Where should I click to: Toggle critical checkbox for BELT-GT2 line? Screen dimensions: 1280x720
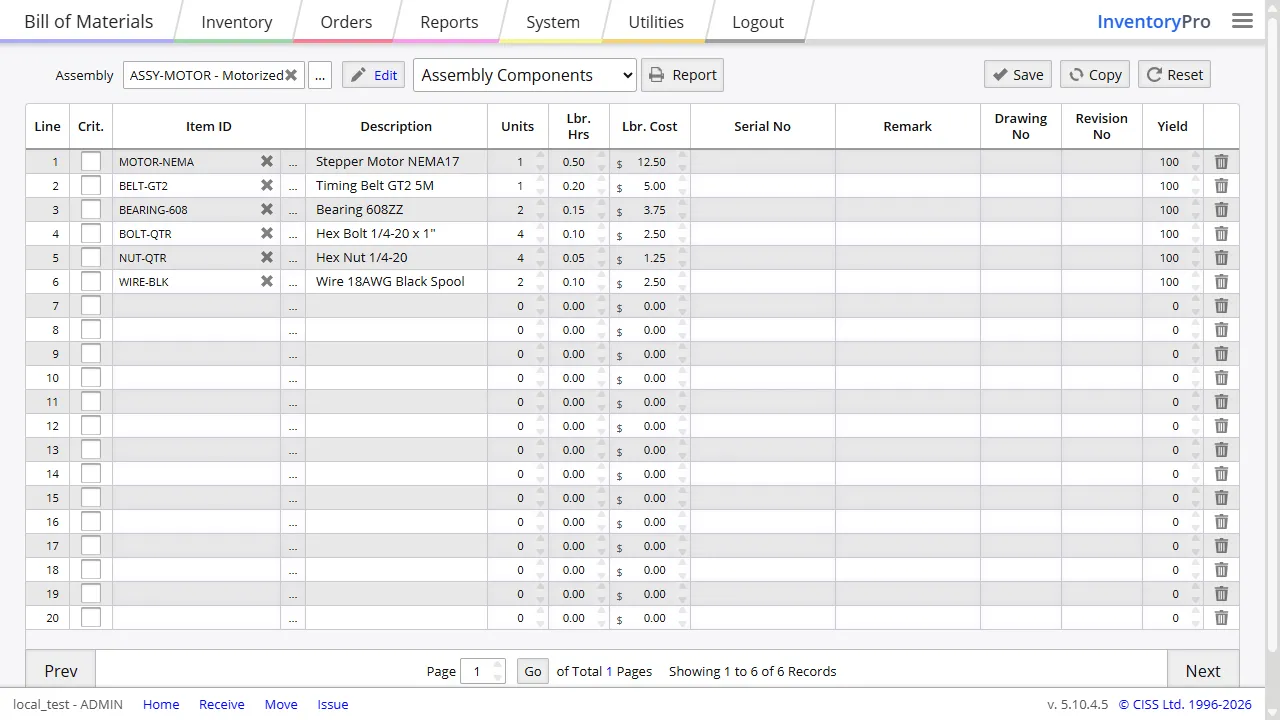coord(91,185)
